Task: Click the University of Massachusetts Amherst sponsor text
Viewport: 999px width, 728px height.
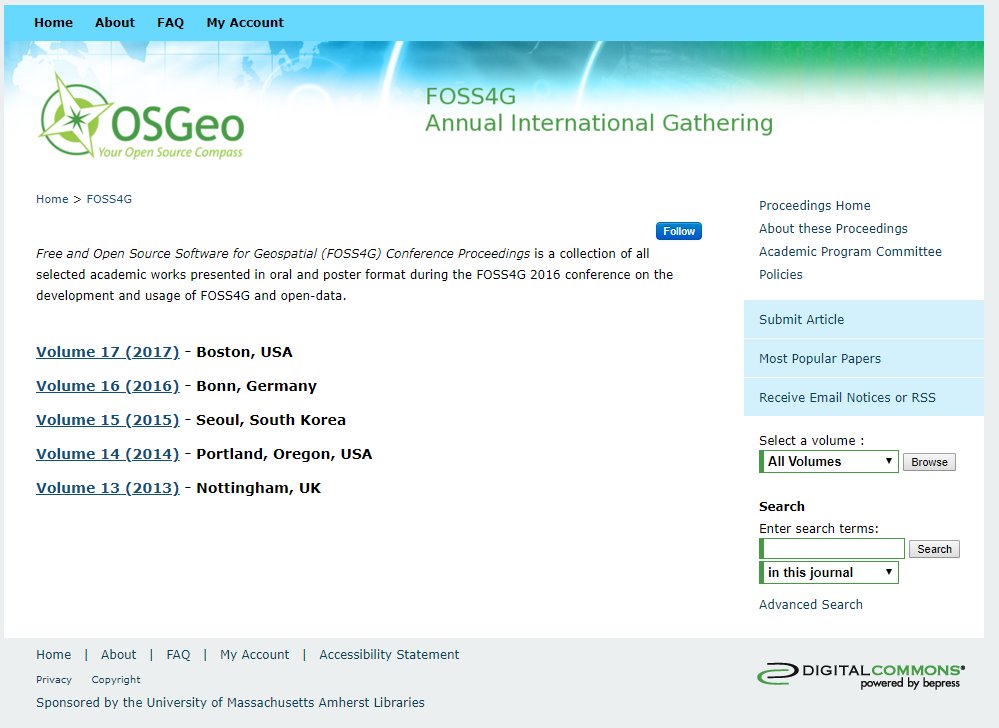Action: (230, 703)
